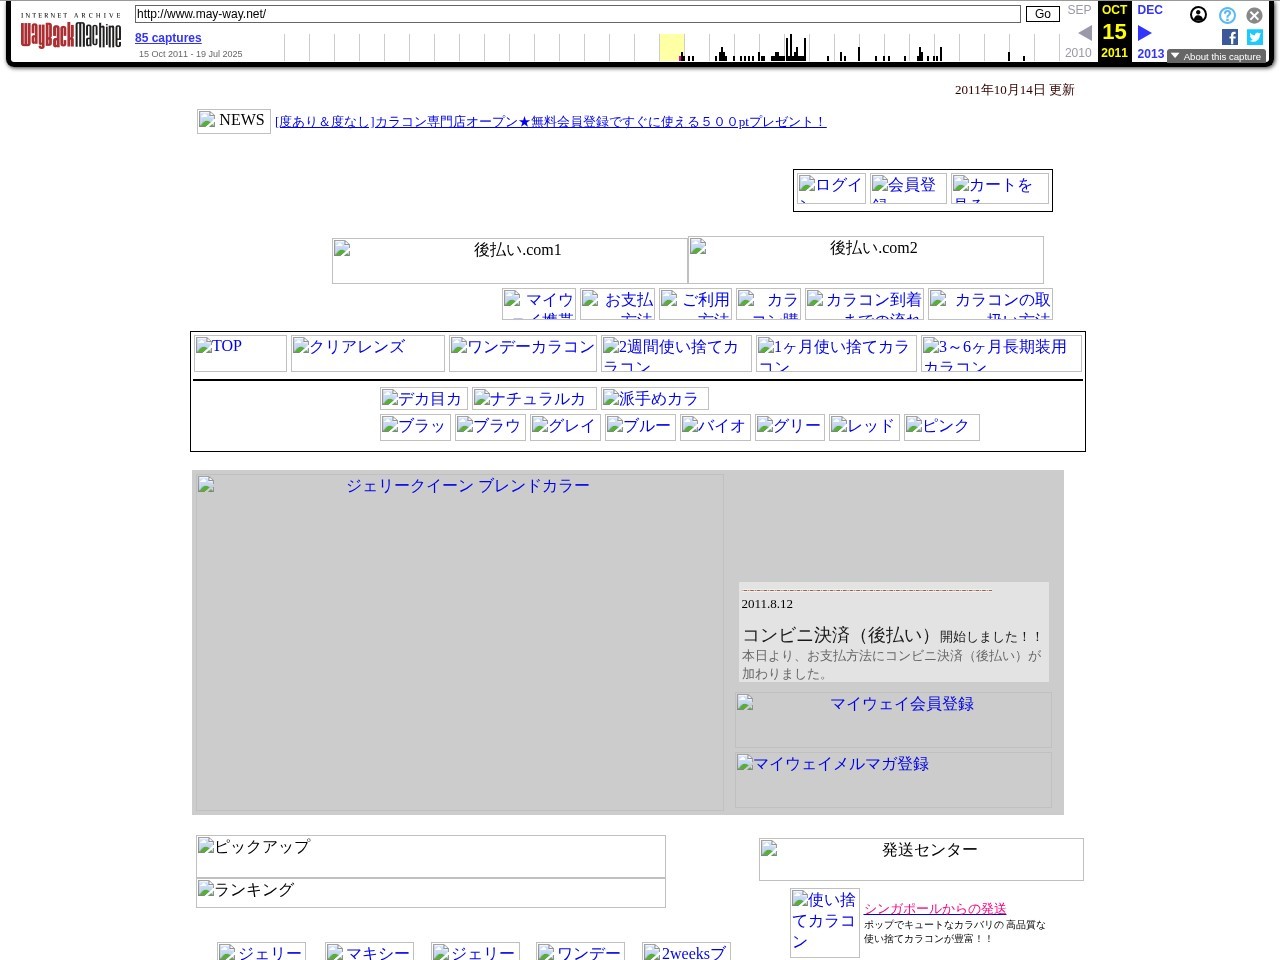Jump to the 2013 captures
1280x960 pixels.
pos(1150,53)
